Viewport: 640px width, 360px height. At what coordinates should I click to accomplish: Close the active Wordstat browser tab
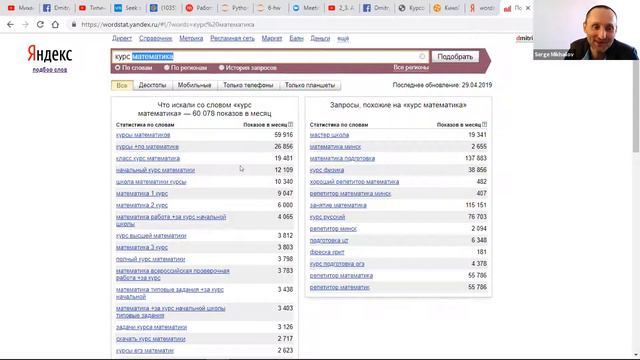point(528,8)
